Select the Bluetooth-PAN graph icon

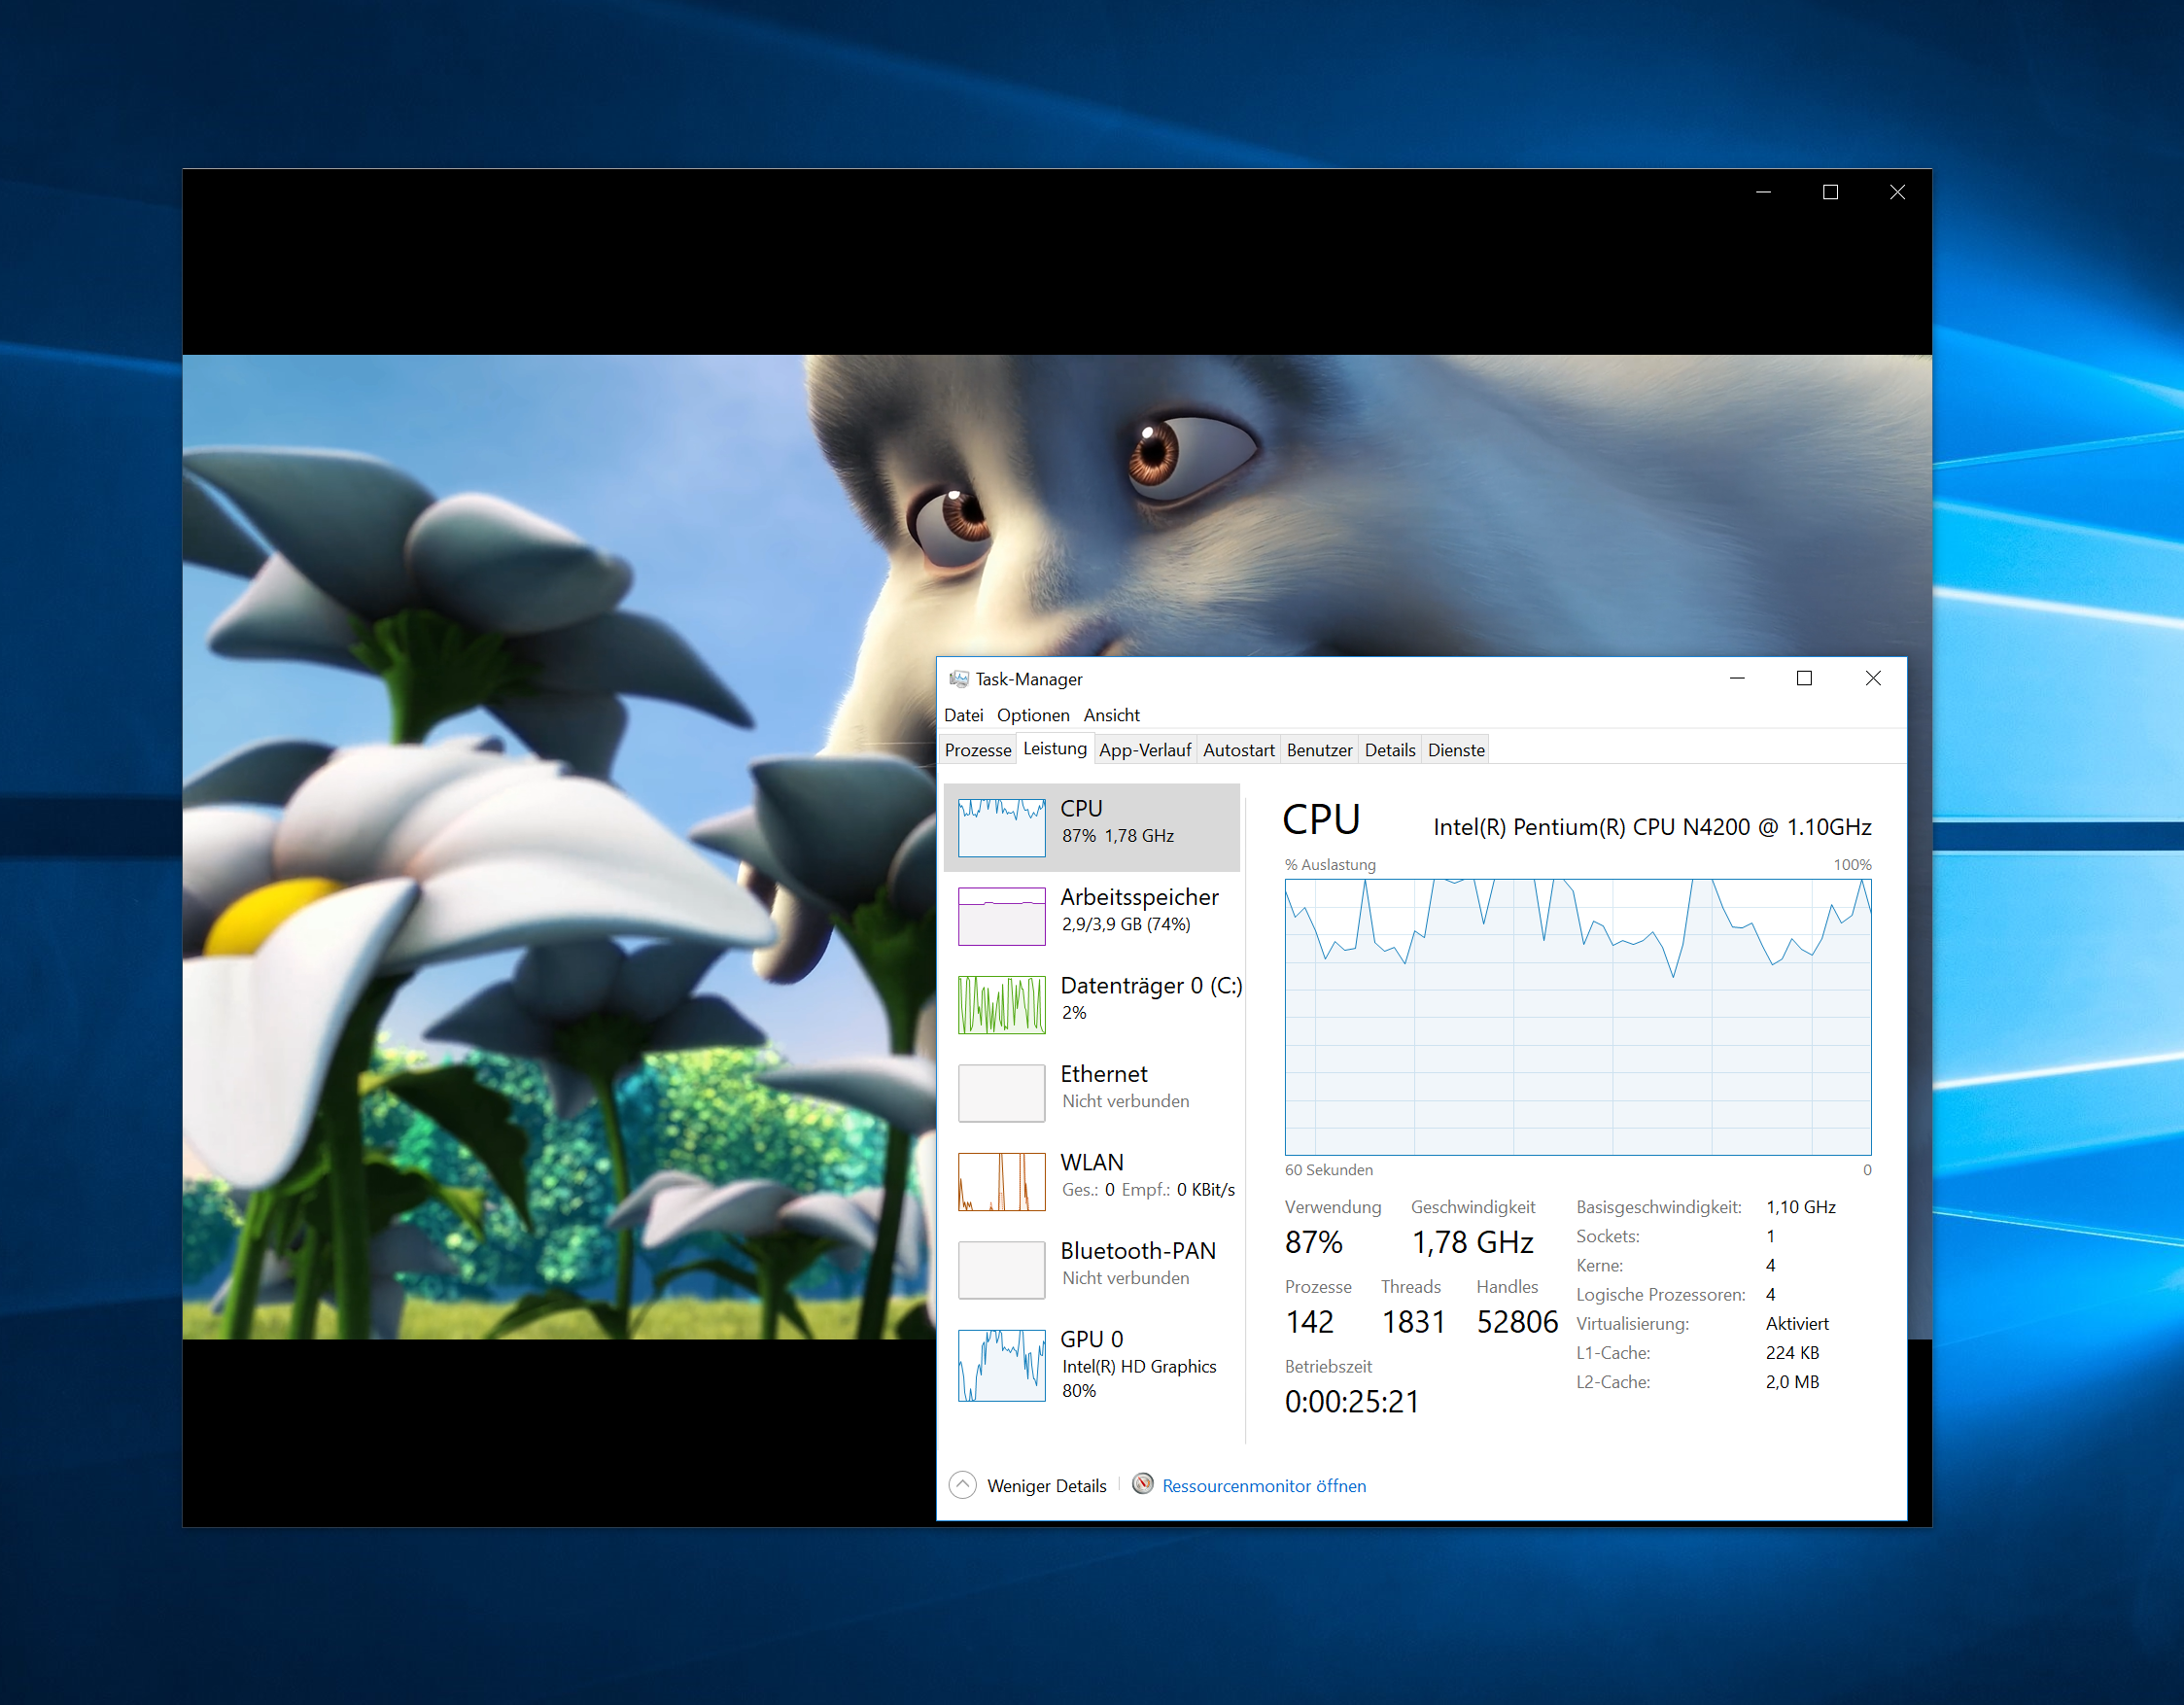[x=1001, y=1269]
